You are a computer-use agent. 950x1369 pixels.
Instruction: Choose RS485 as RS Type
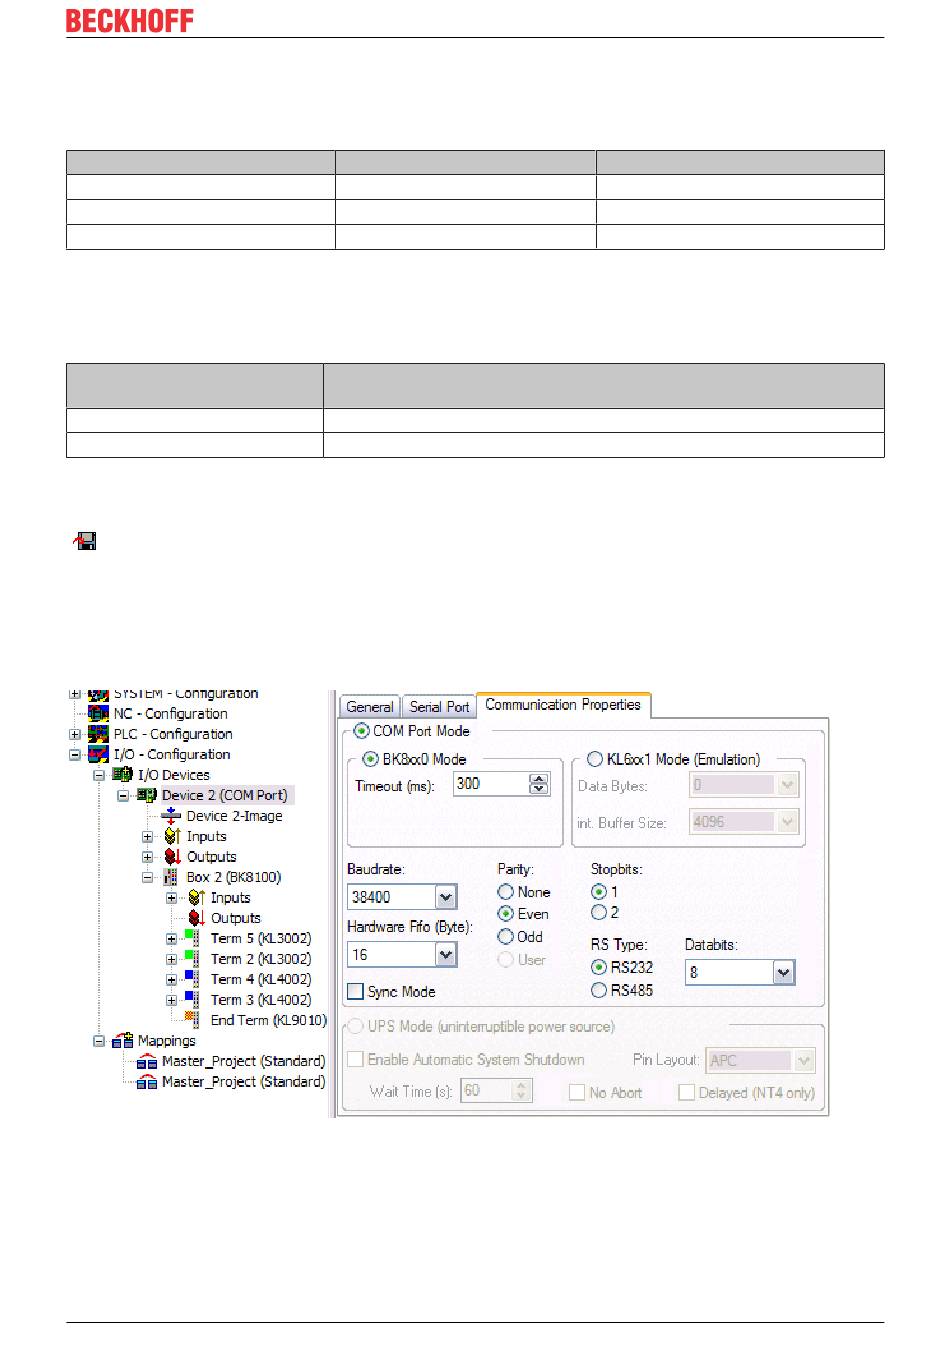tap(599, 990)
